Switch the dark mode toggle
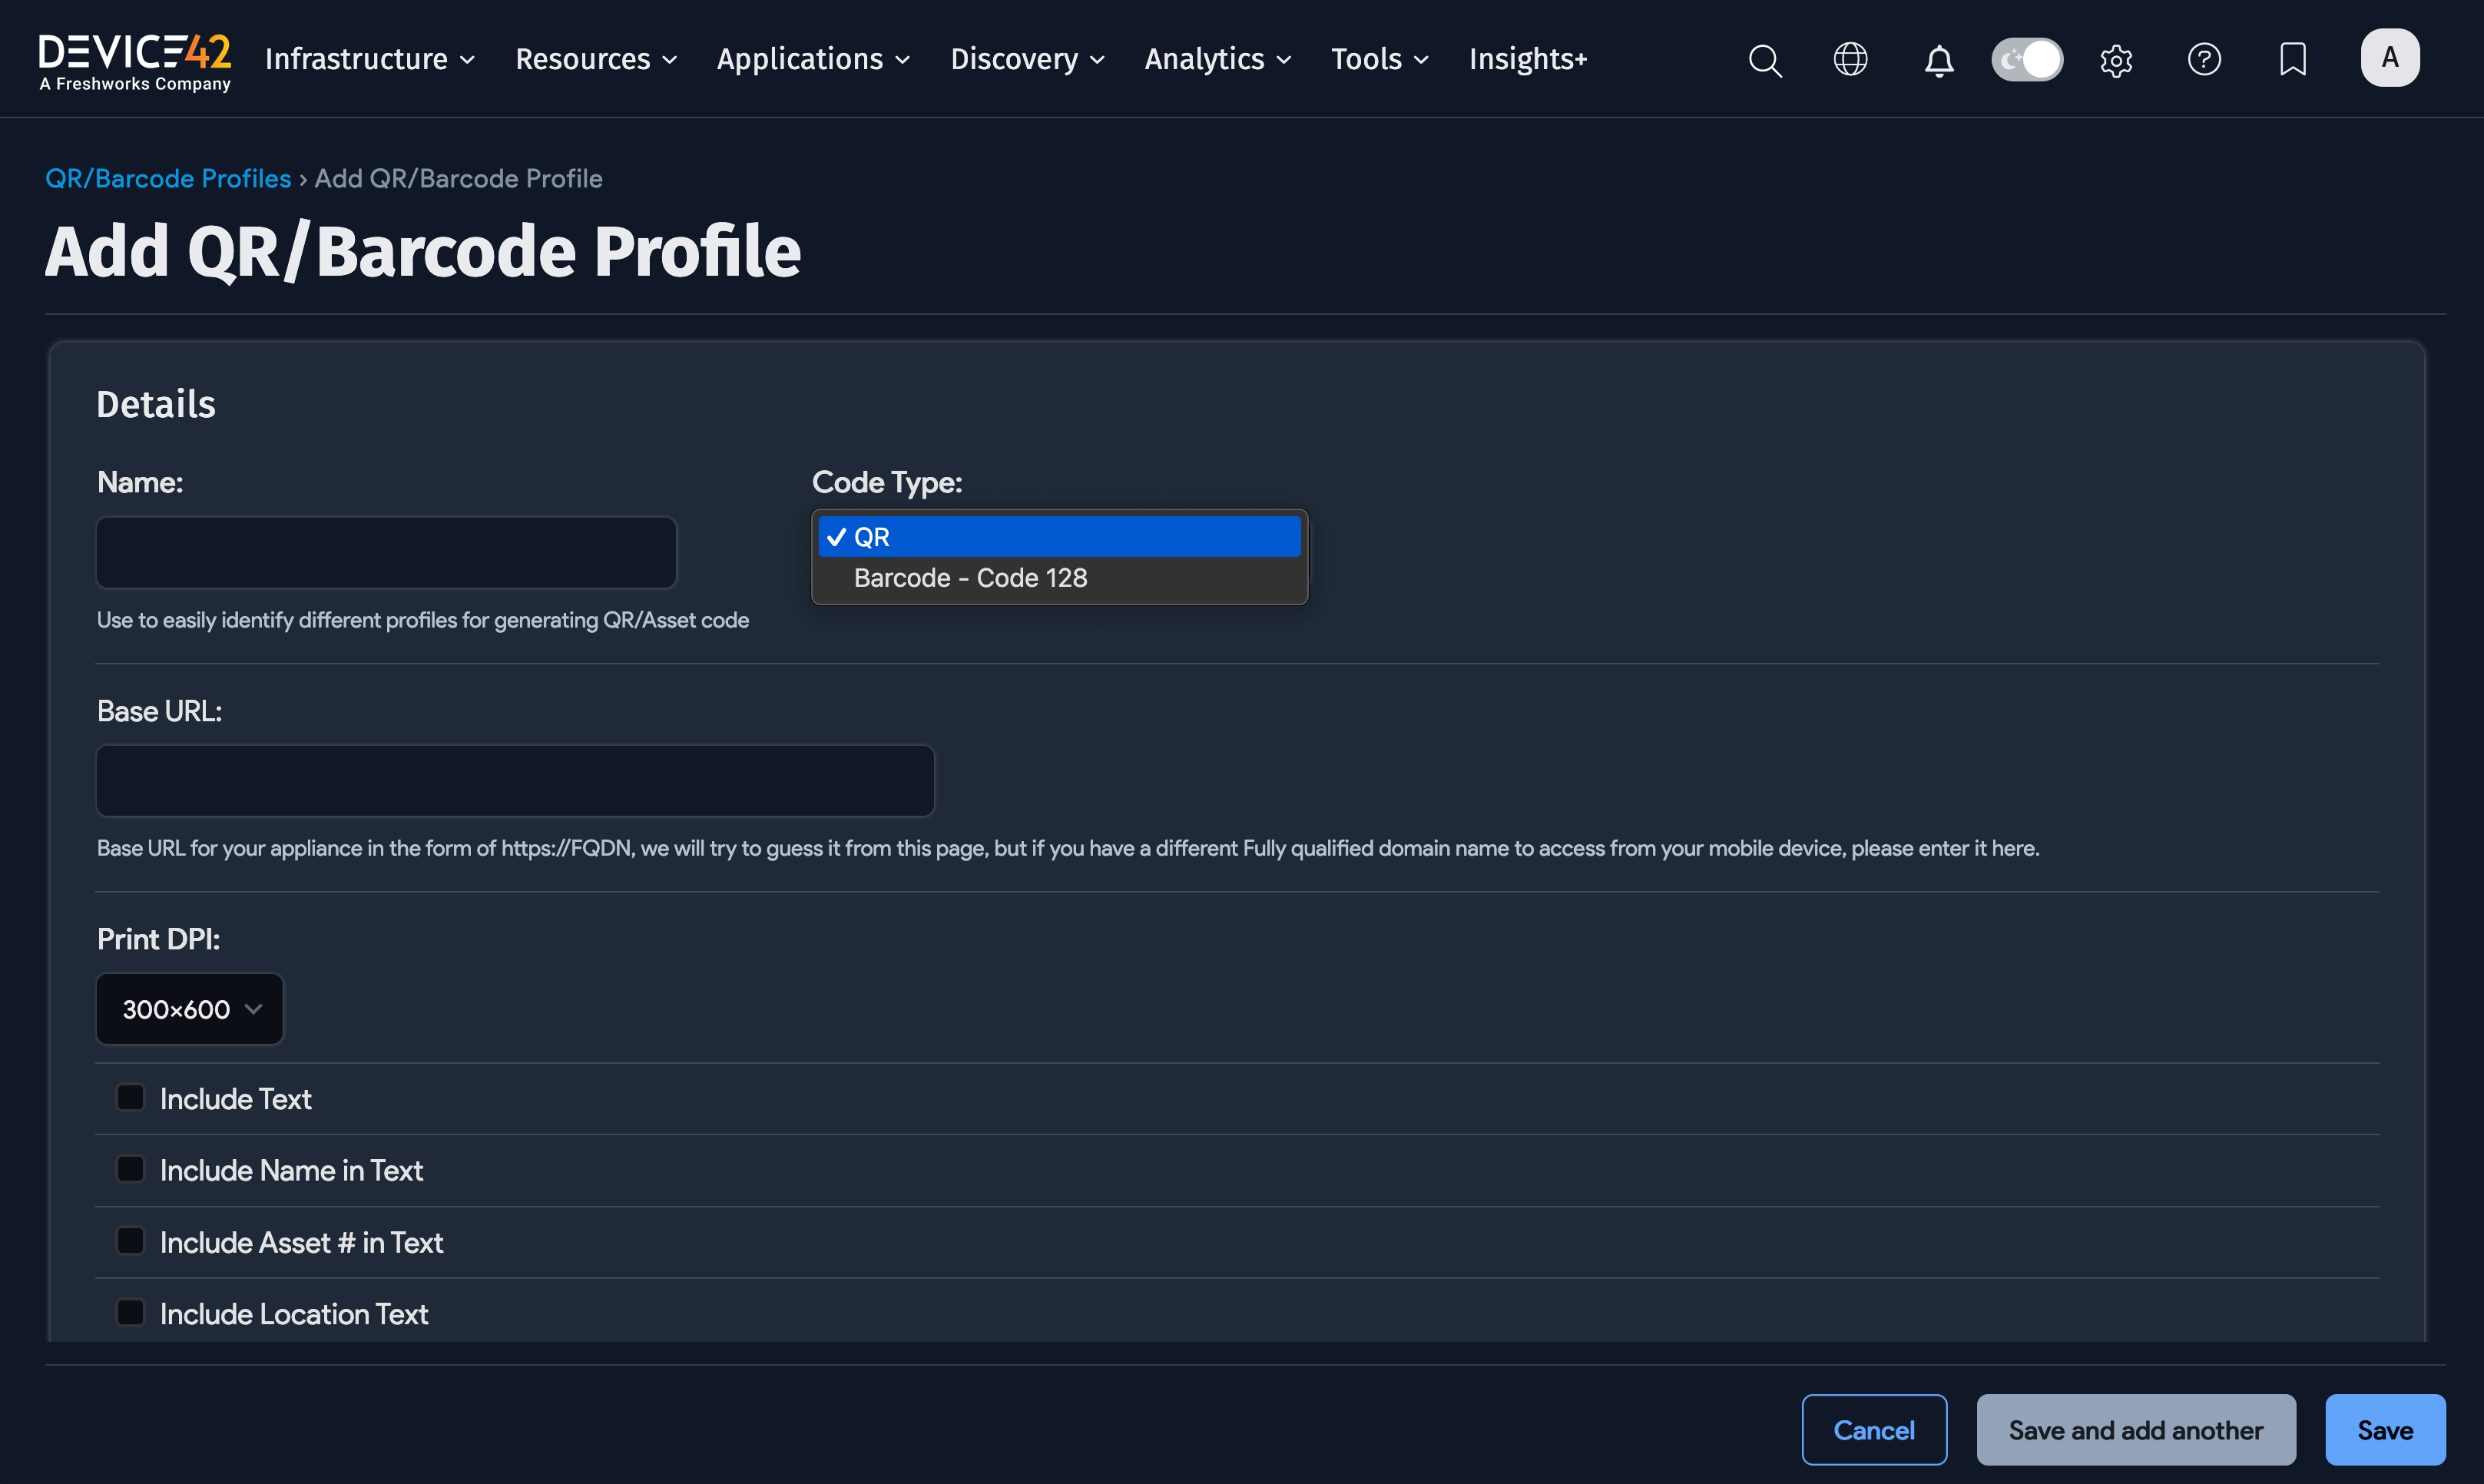The width and height of the screenshot is (2484, 1484). coord(2027,60)
